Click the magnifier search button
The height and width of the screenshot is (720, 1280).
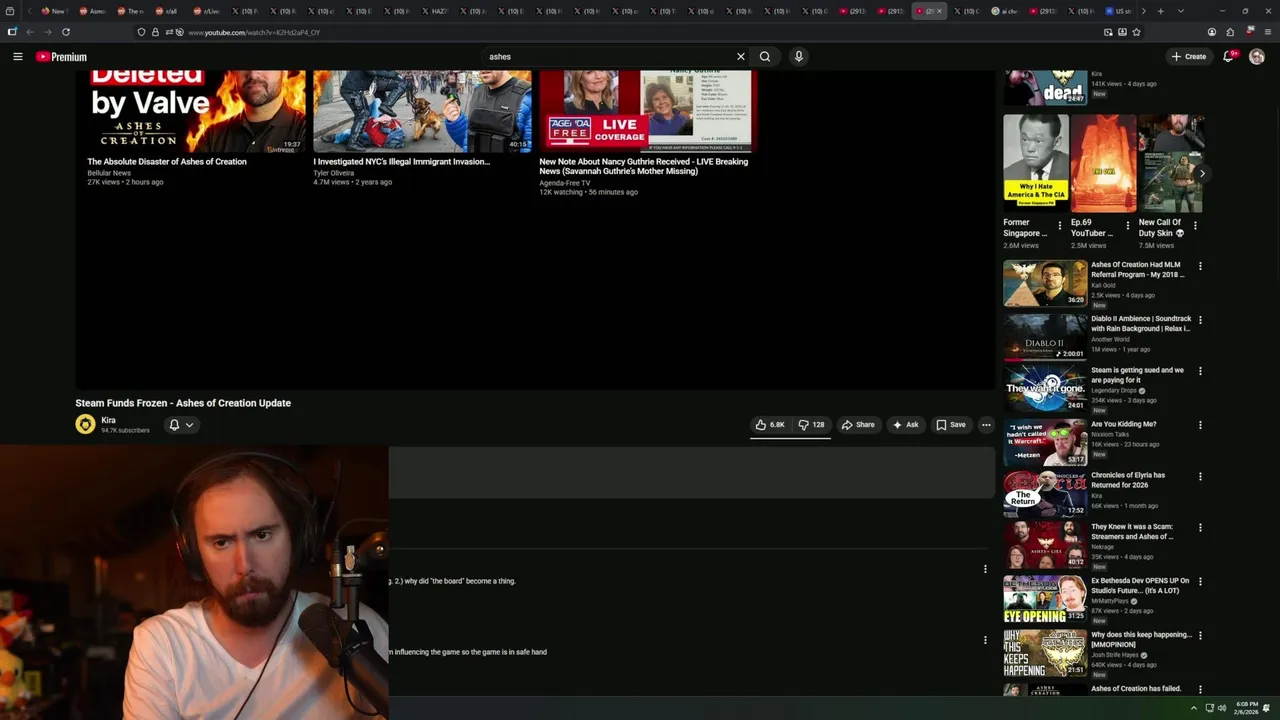coord(765,57)
